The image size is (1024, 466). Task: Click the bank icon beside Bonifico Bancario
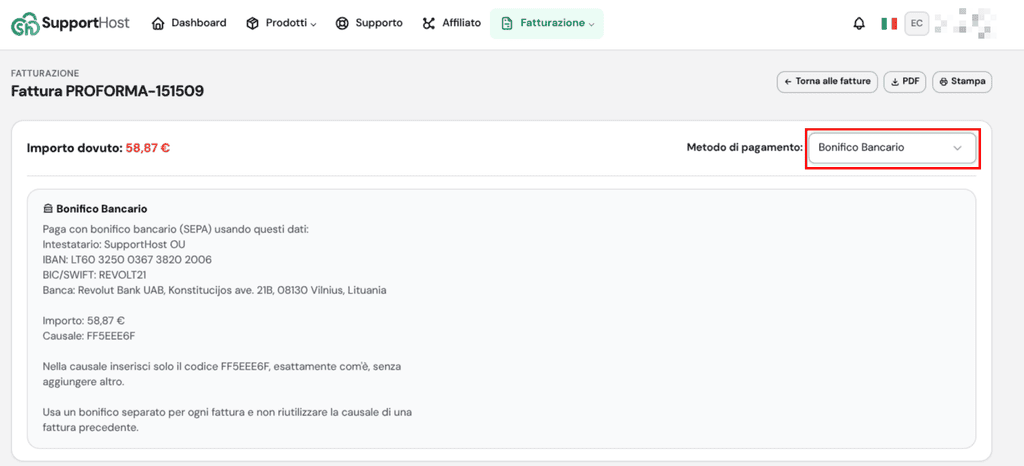click(x=47, y=210)
